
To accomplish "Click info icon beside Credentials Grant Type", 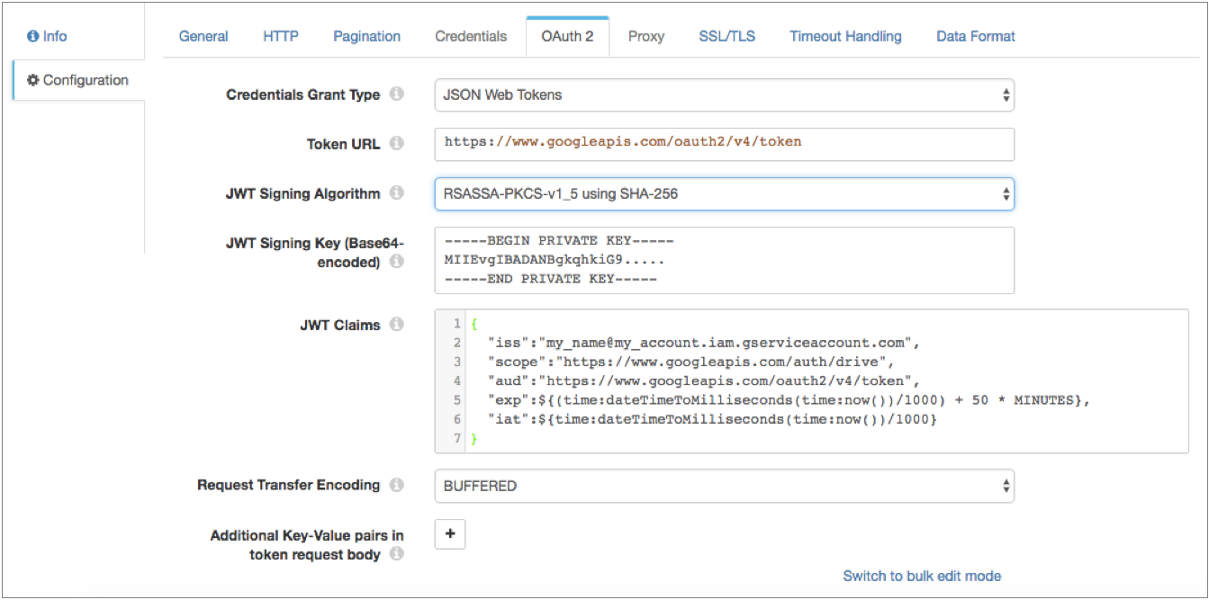I will (x=397, y=94).
